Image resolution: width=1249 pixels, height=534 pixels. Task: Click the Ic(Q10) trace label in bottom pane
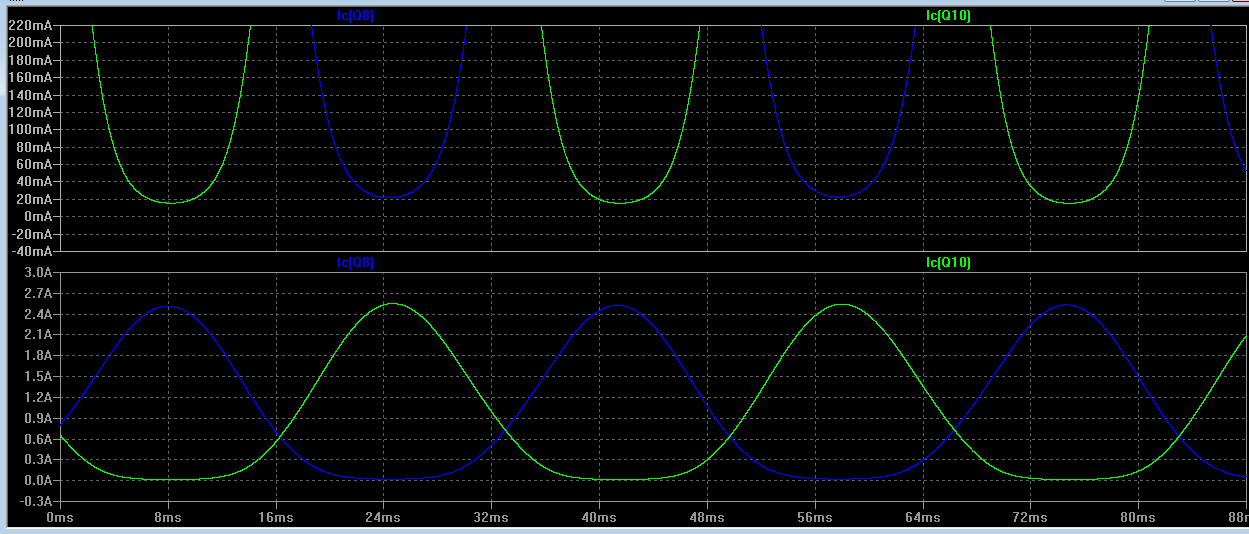[x=948, y=263]
